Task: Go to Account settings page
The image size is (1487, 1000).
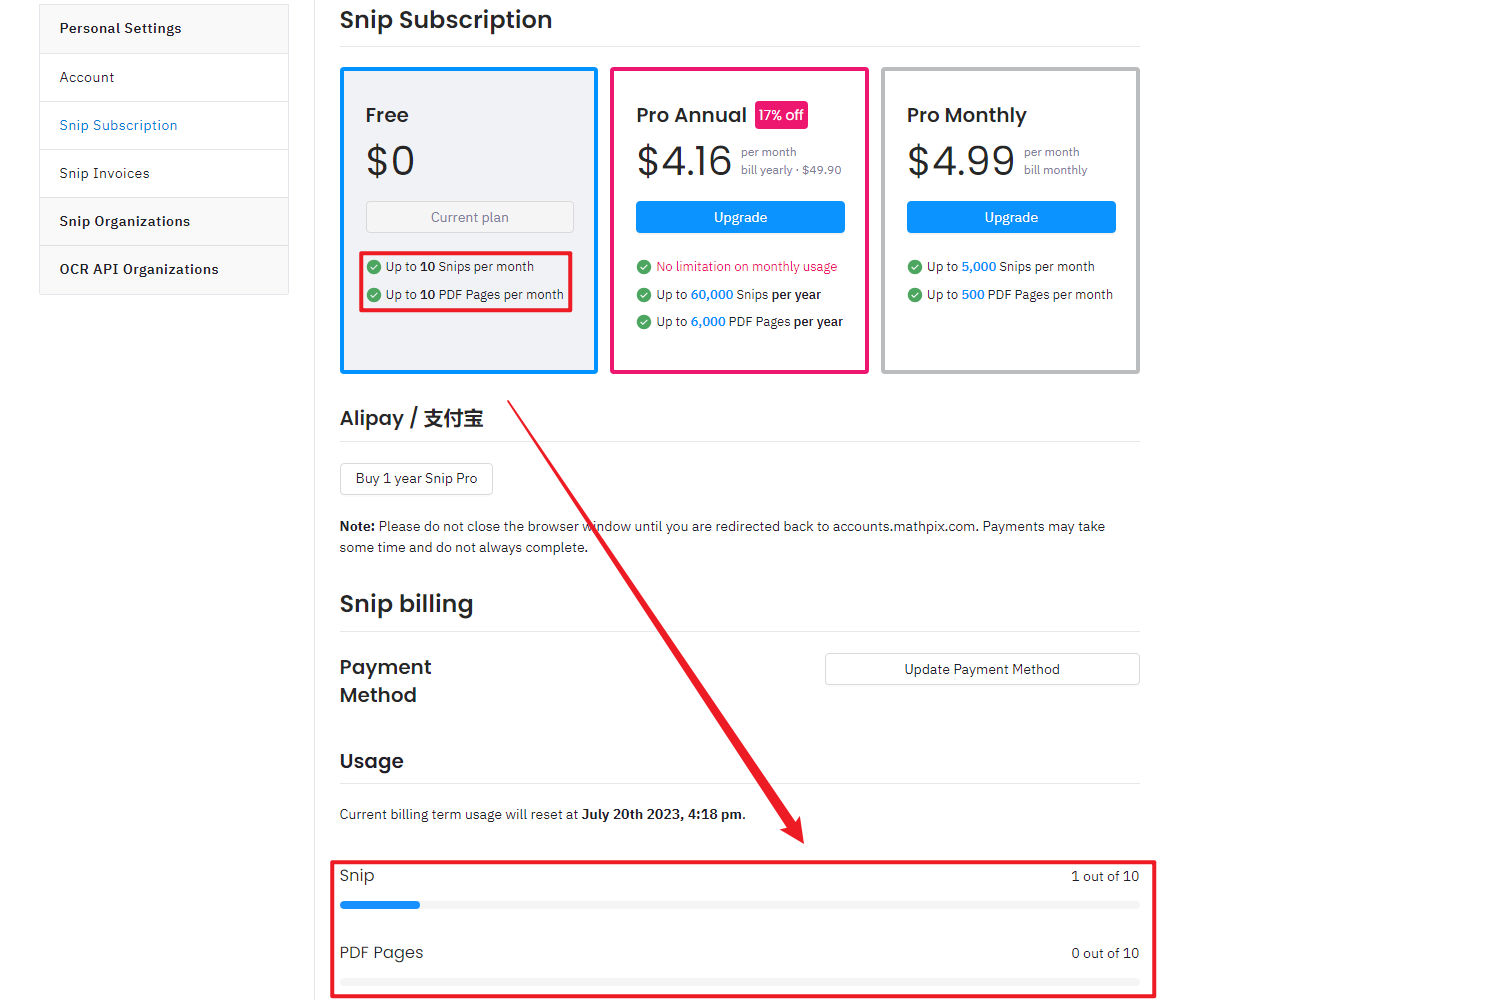Action: tap(87, 77)
